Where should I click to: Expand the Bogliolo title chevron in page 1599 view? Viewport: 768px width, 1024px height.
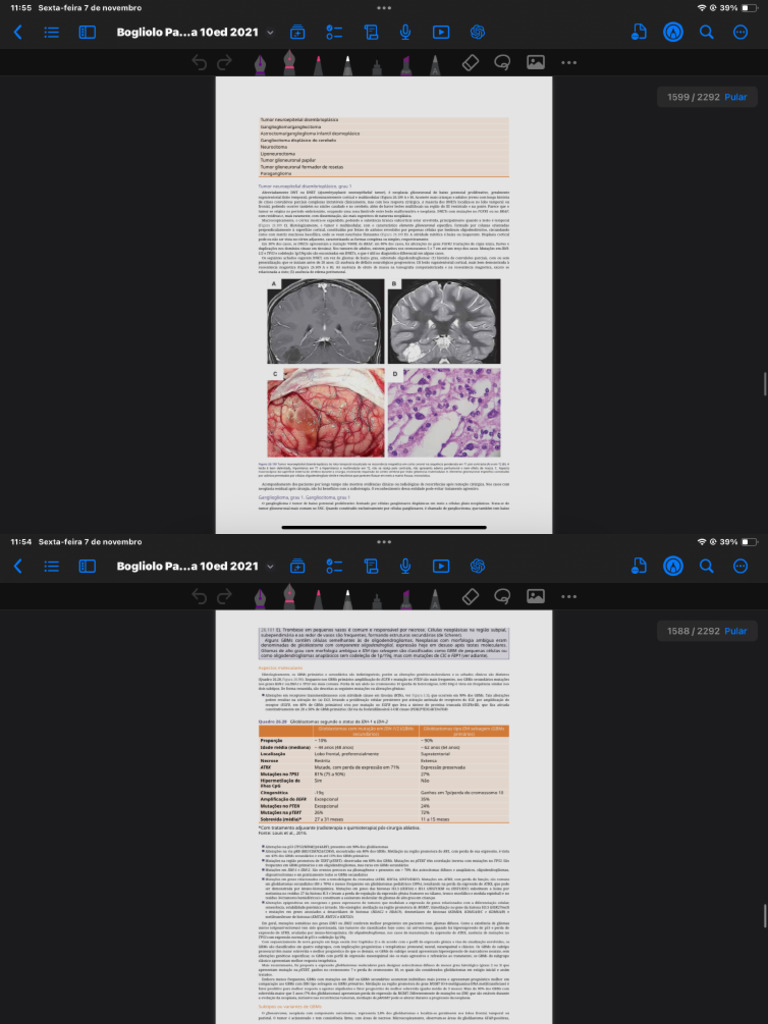270,33
